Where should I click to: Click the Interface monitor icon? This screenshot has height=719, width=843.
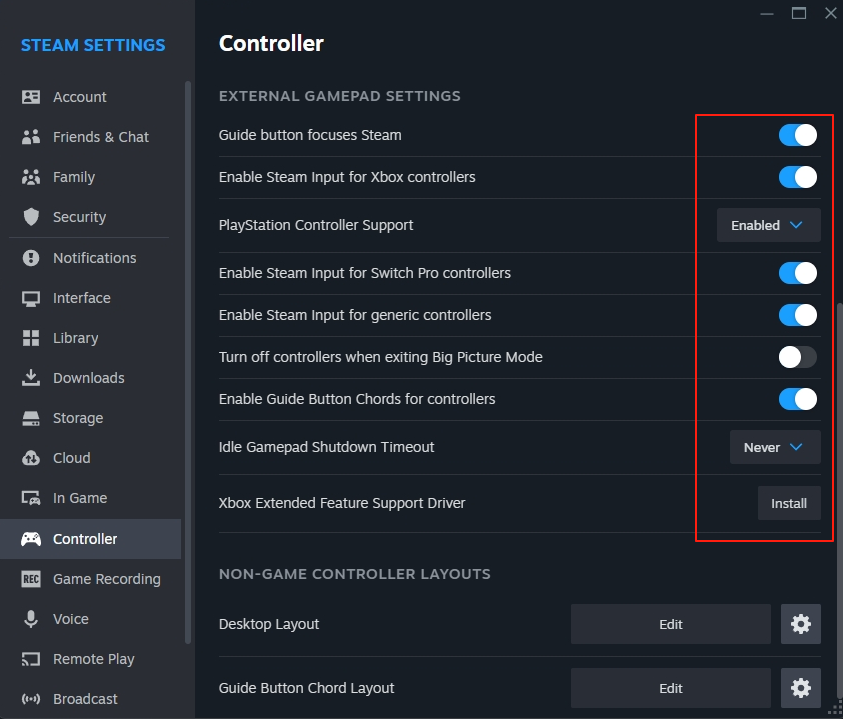[31, 298]
